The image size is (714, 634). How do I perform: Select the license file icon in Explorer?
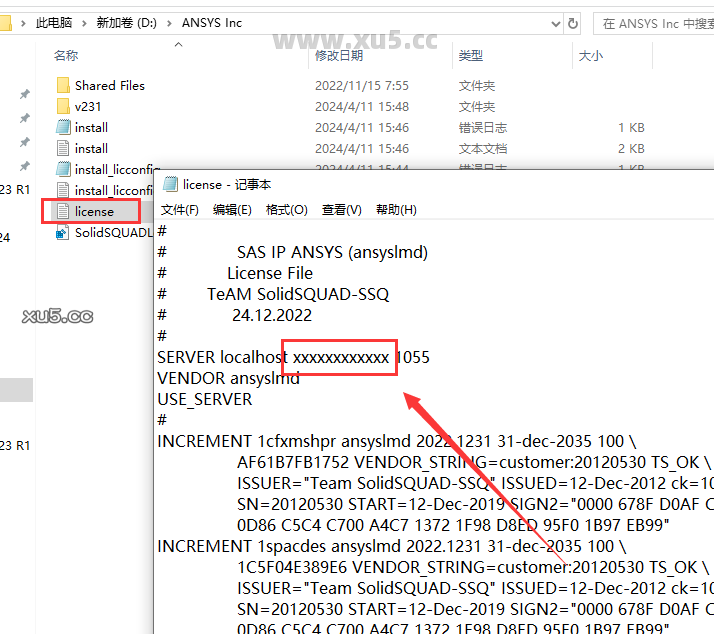pos(62,211)
